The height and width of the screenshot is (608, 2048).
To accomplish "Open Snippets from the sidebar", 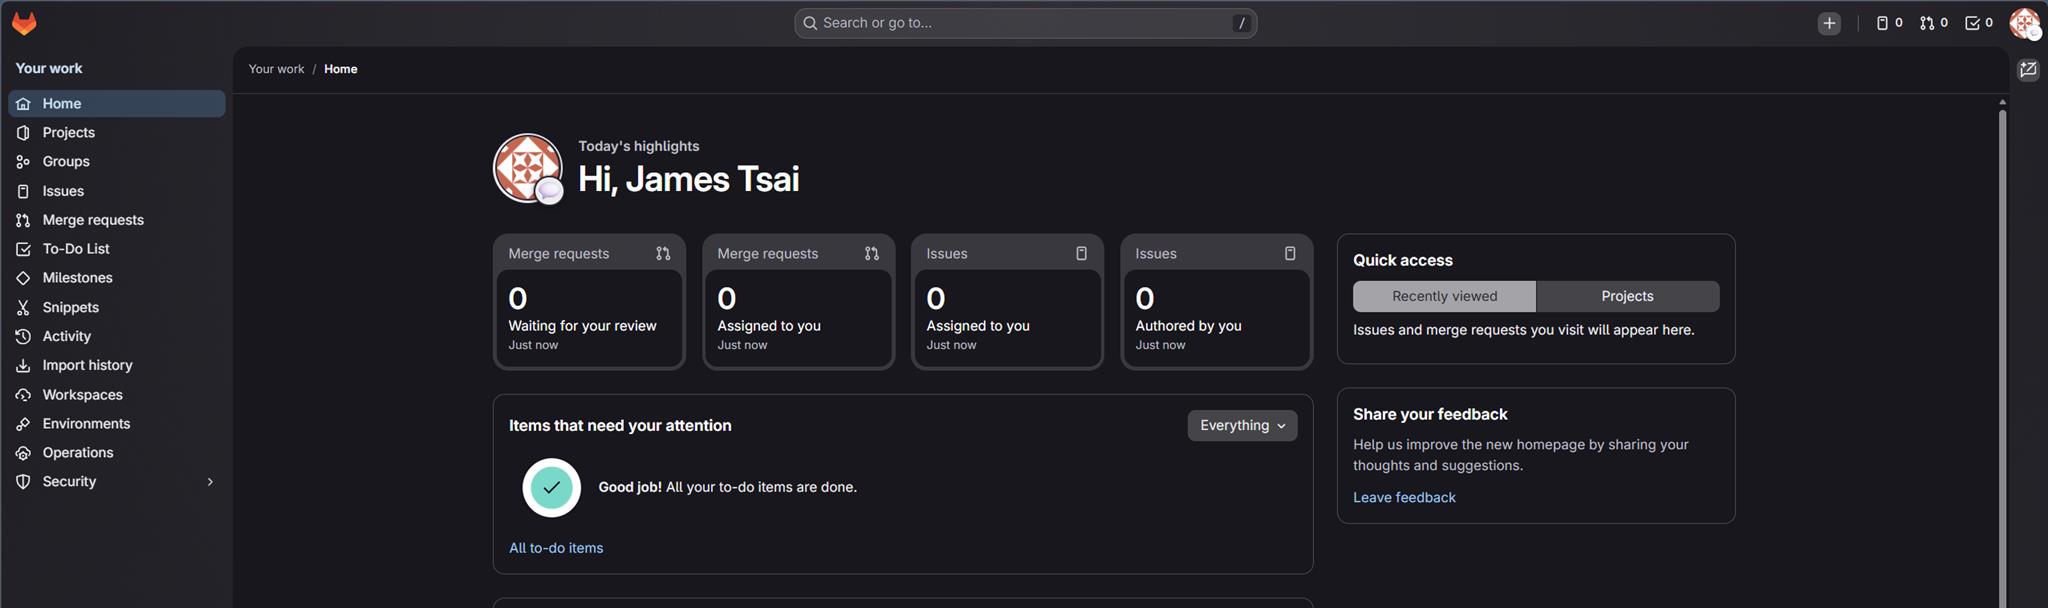I will click(70, 307).
